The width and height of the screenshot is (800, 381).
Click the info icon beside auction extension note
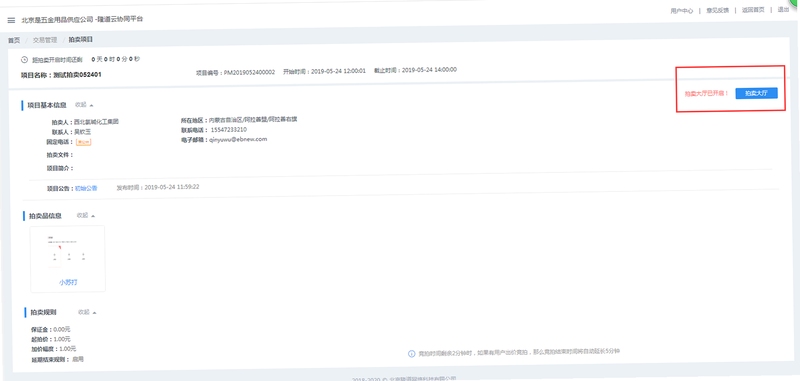coord(412,354)
